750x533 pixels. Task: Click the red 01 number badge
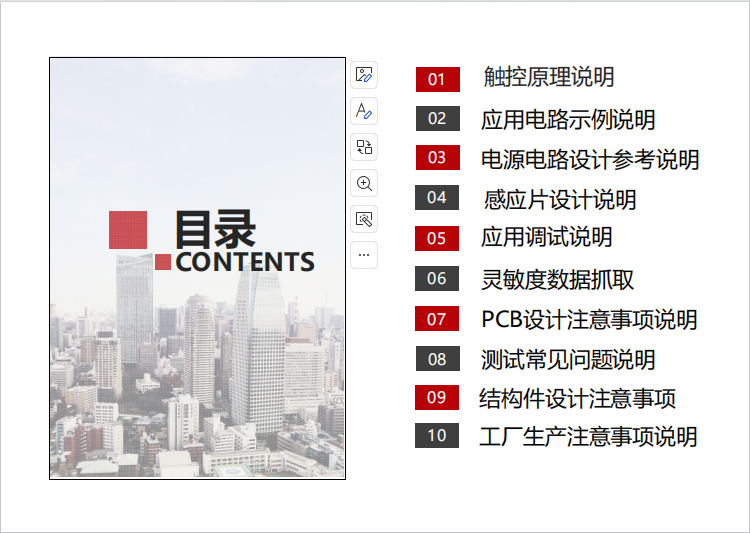pos(437,79)
